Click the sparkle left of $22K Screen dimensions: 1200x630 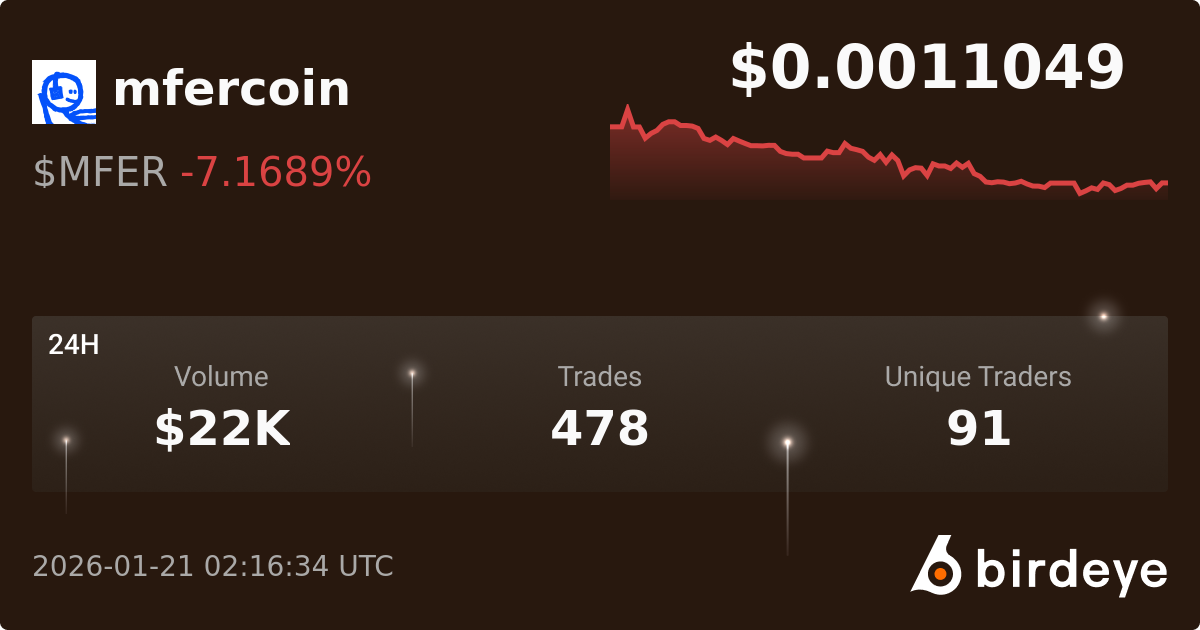point(66,440)
